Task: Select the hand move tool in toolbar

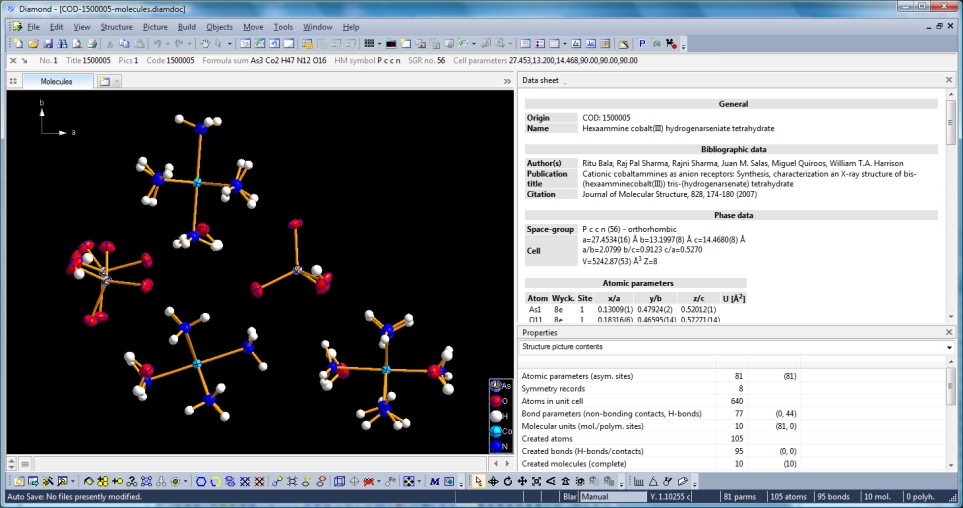Action: tap(205, 44)
